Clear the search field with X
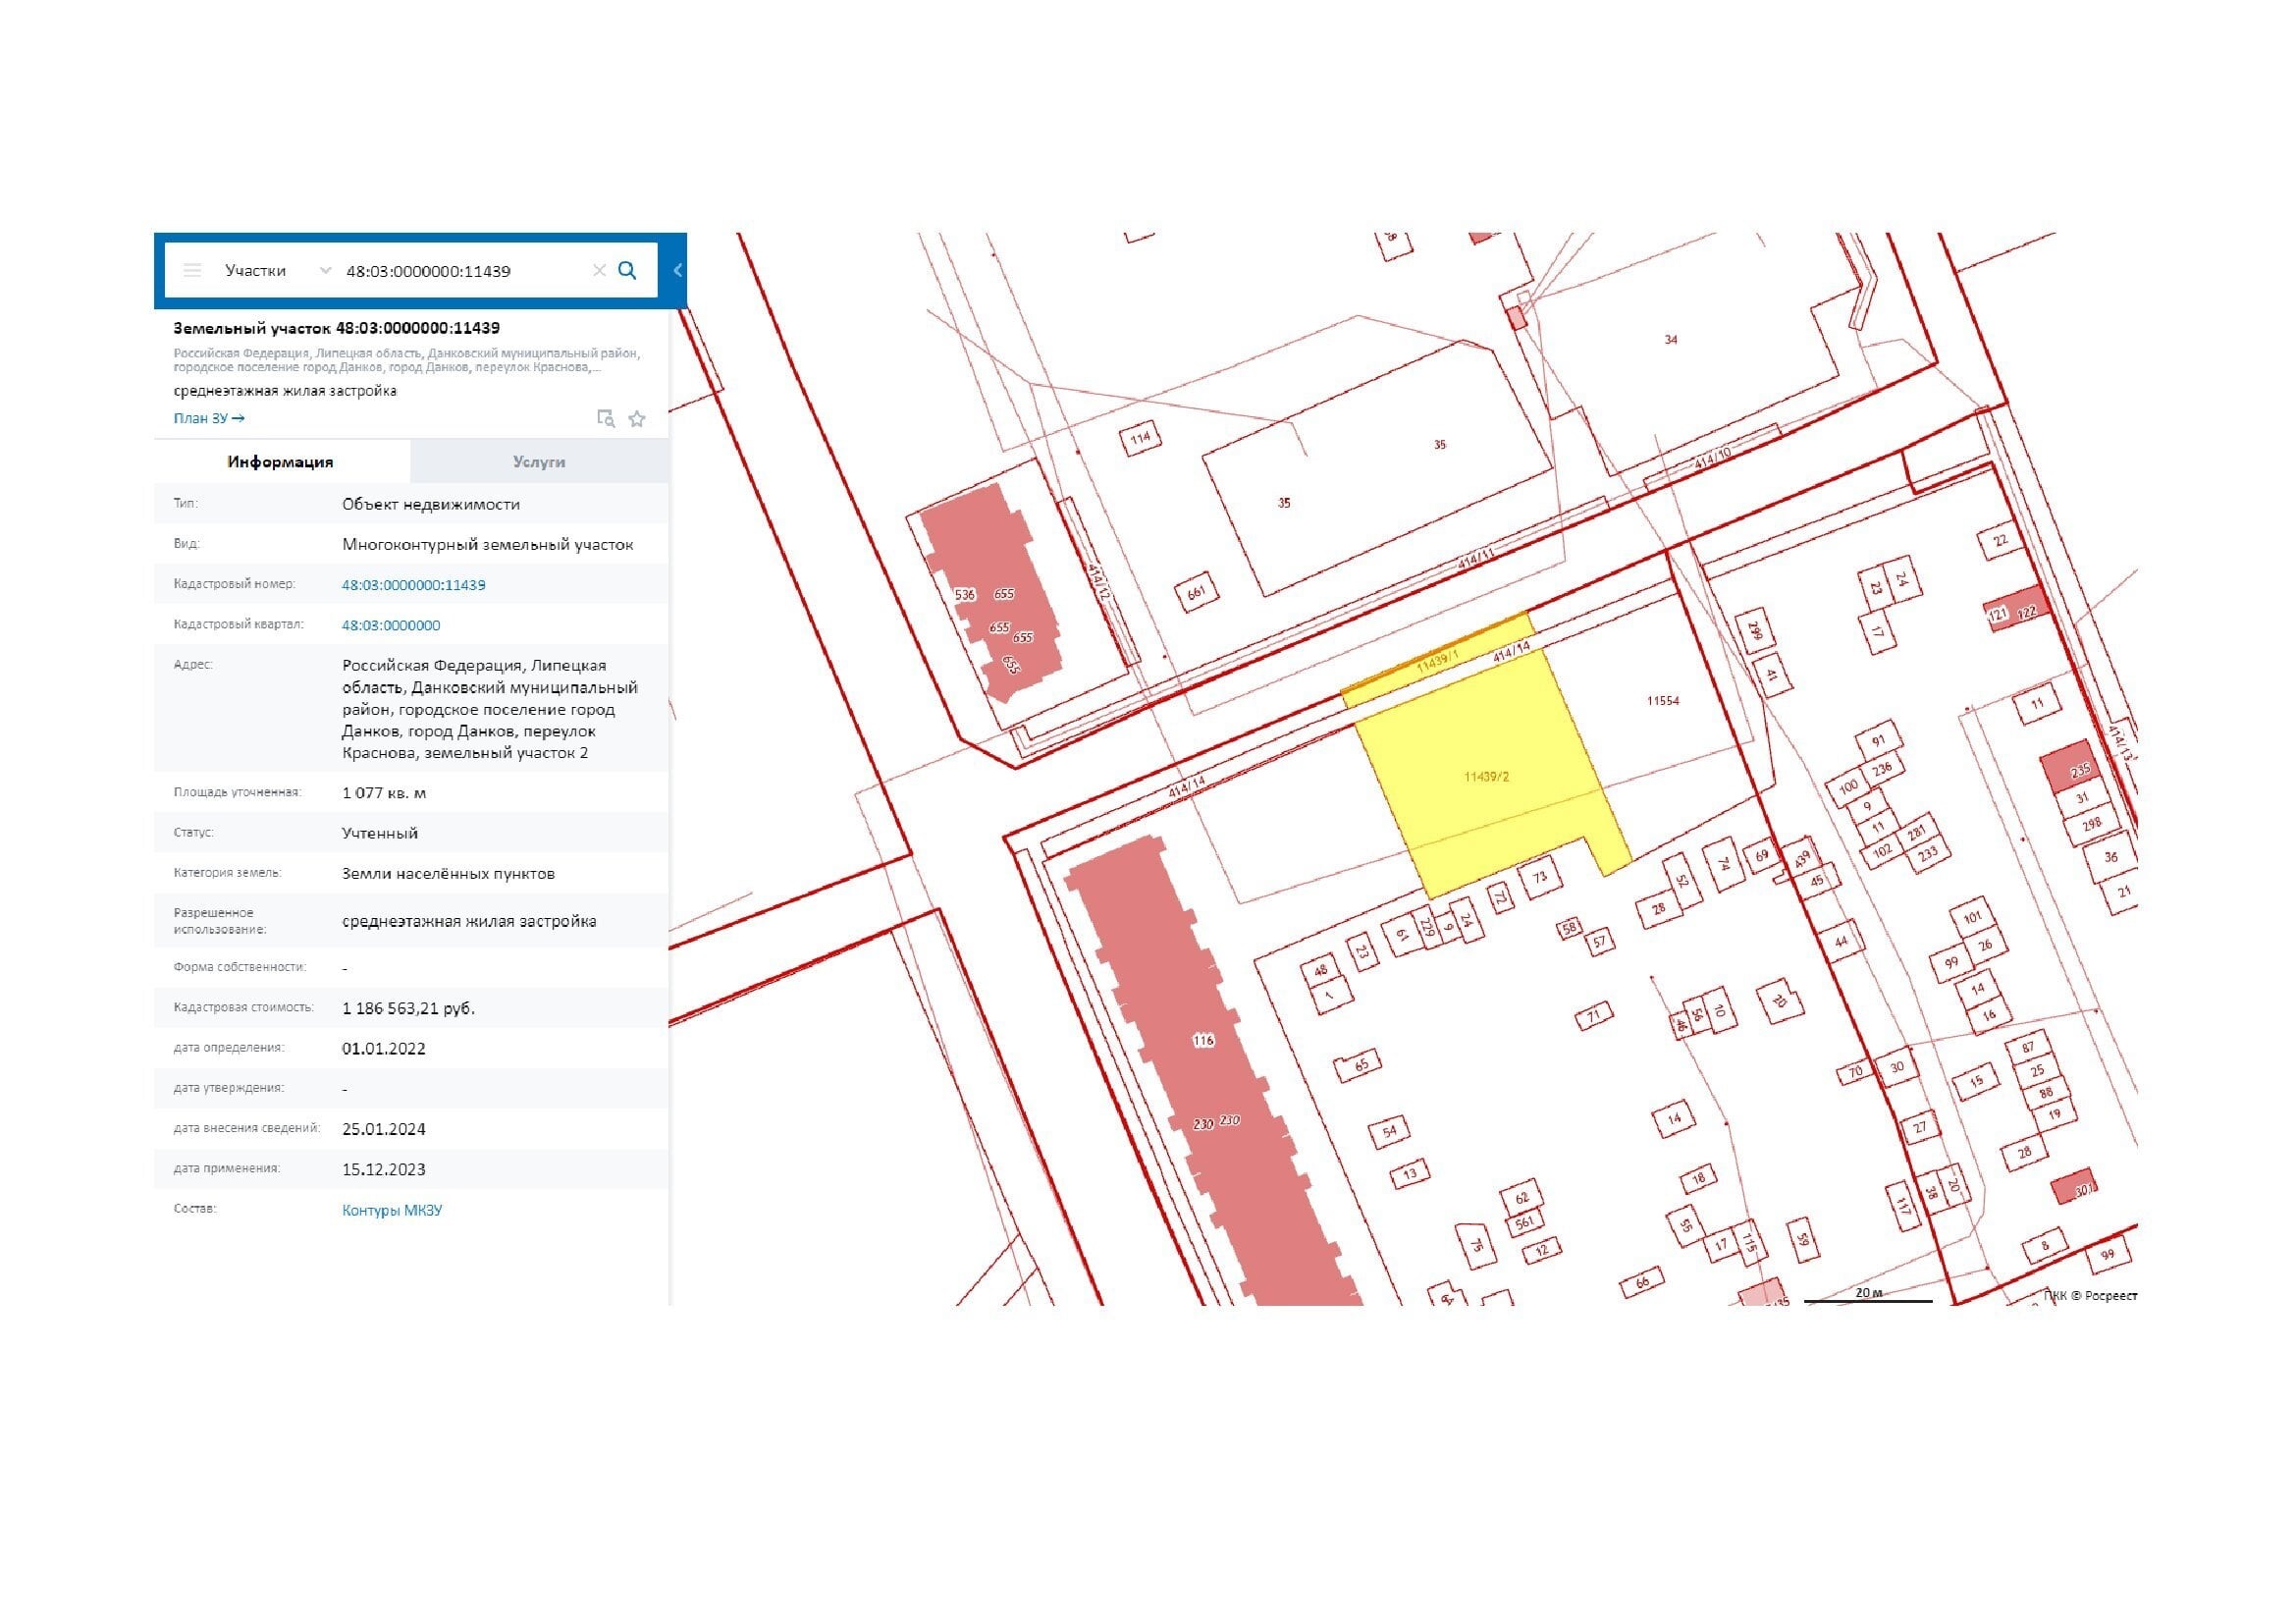Screen dimensions: 2296x1624 click(x=599, y=270)
